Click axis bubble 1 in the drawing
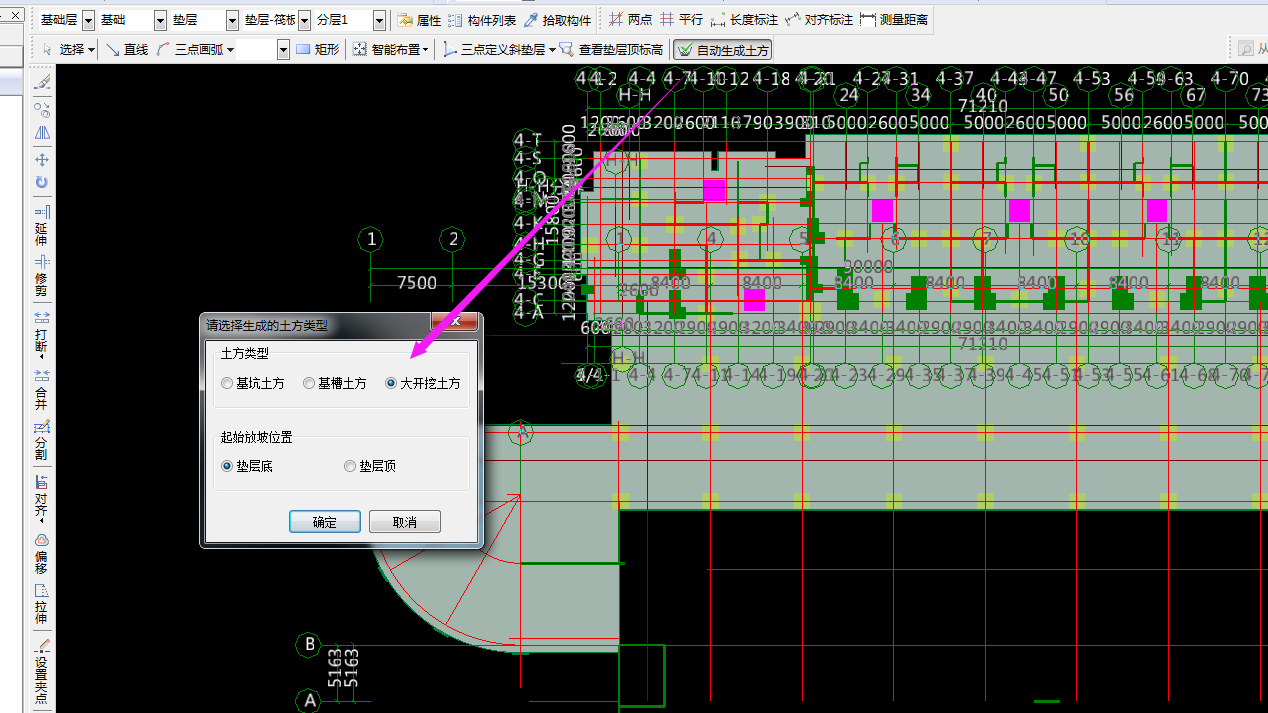The width and height of the screenshot is (1268, 713). click(372, 239)
